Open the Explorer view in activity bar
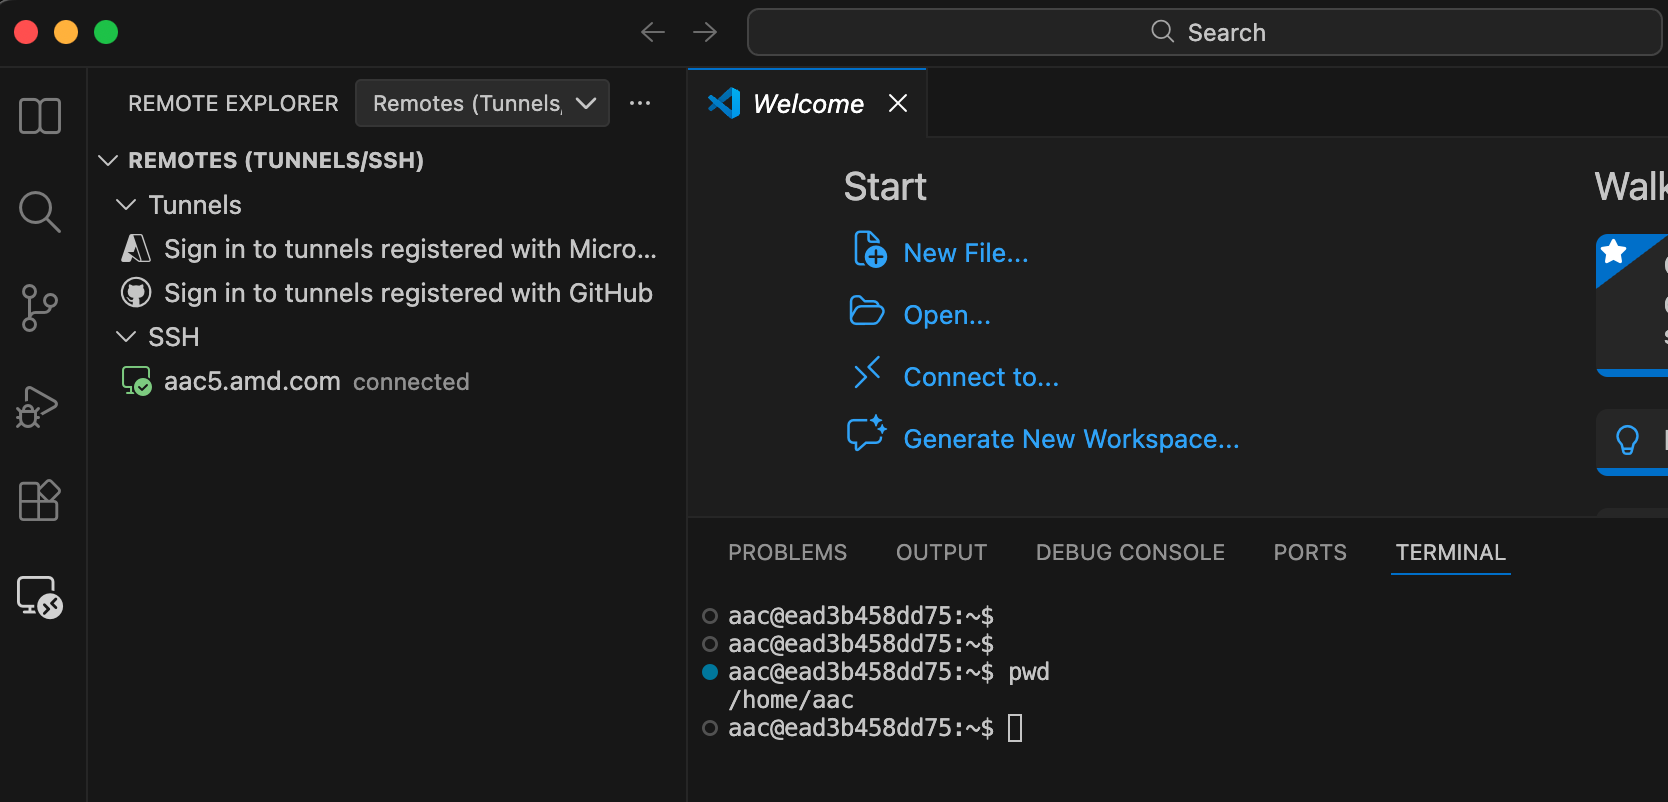Image resolution: width=1668 pixels, height=802 pixels. (x=40, y=116)
